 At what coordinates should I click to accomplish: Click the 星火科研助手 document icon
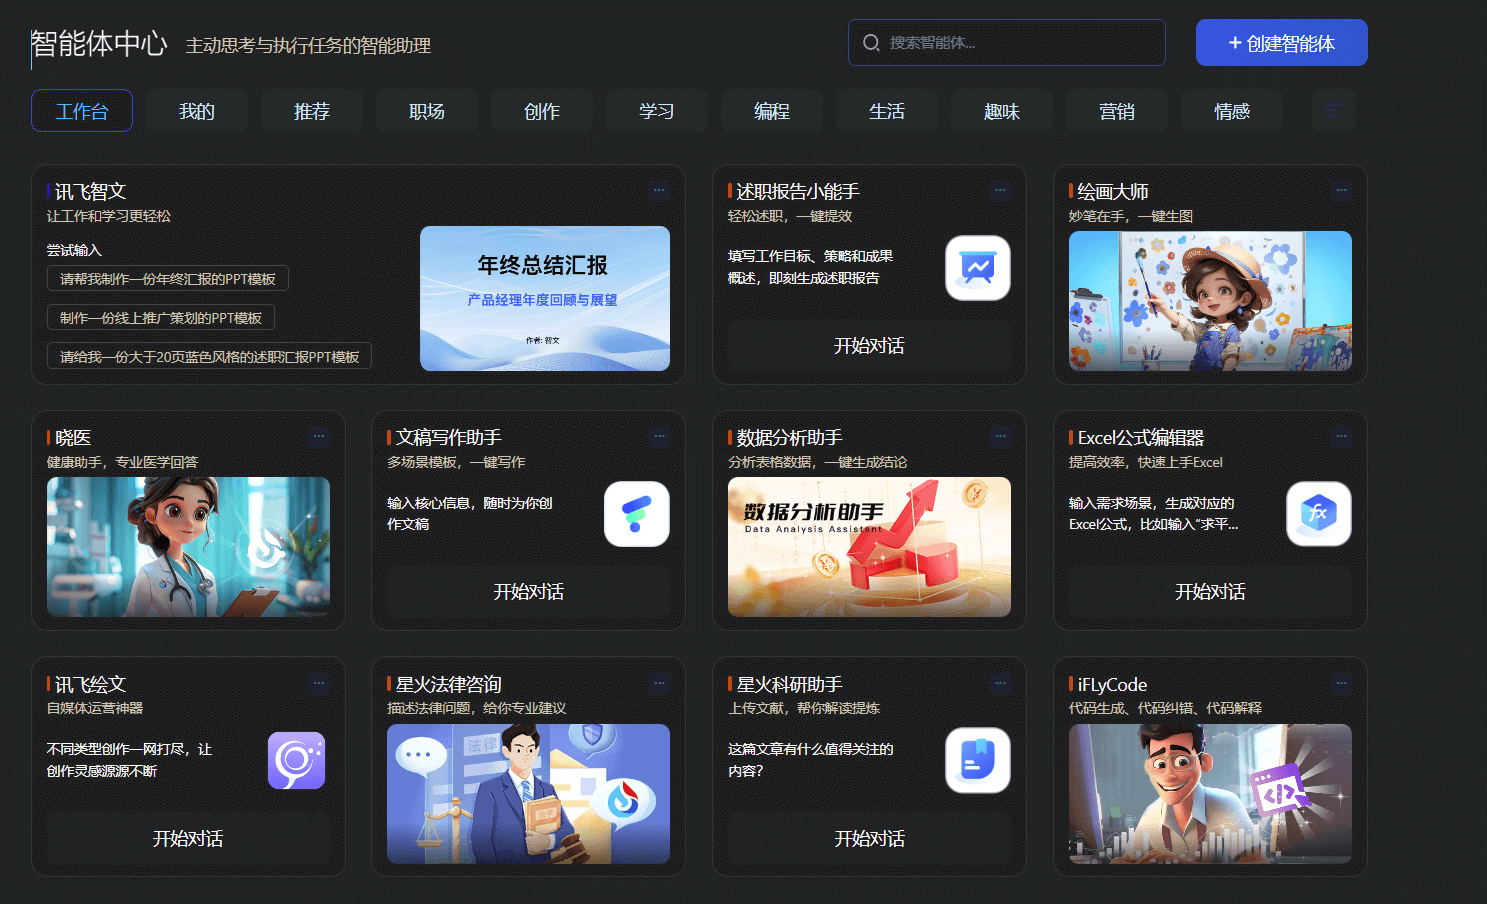tap(978, 760)
